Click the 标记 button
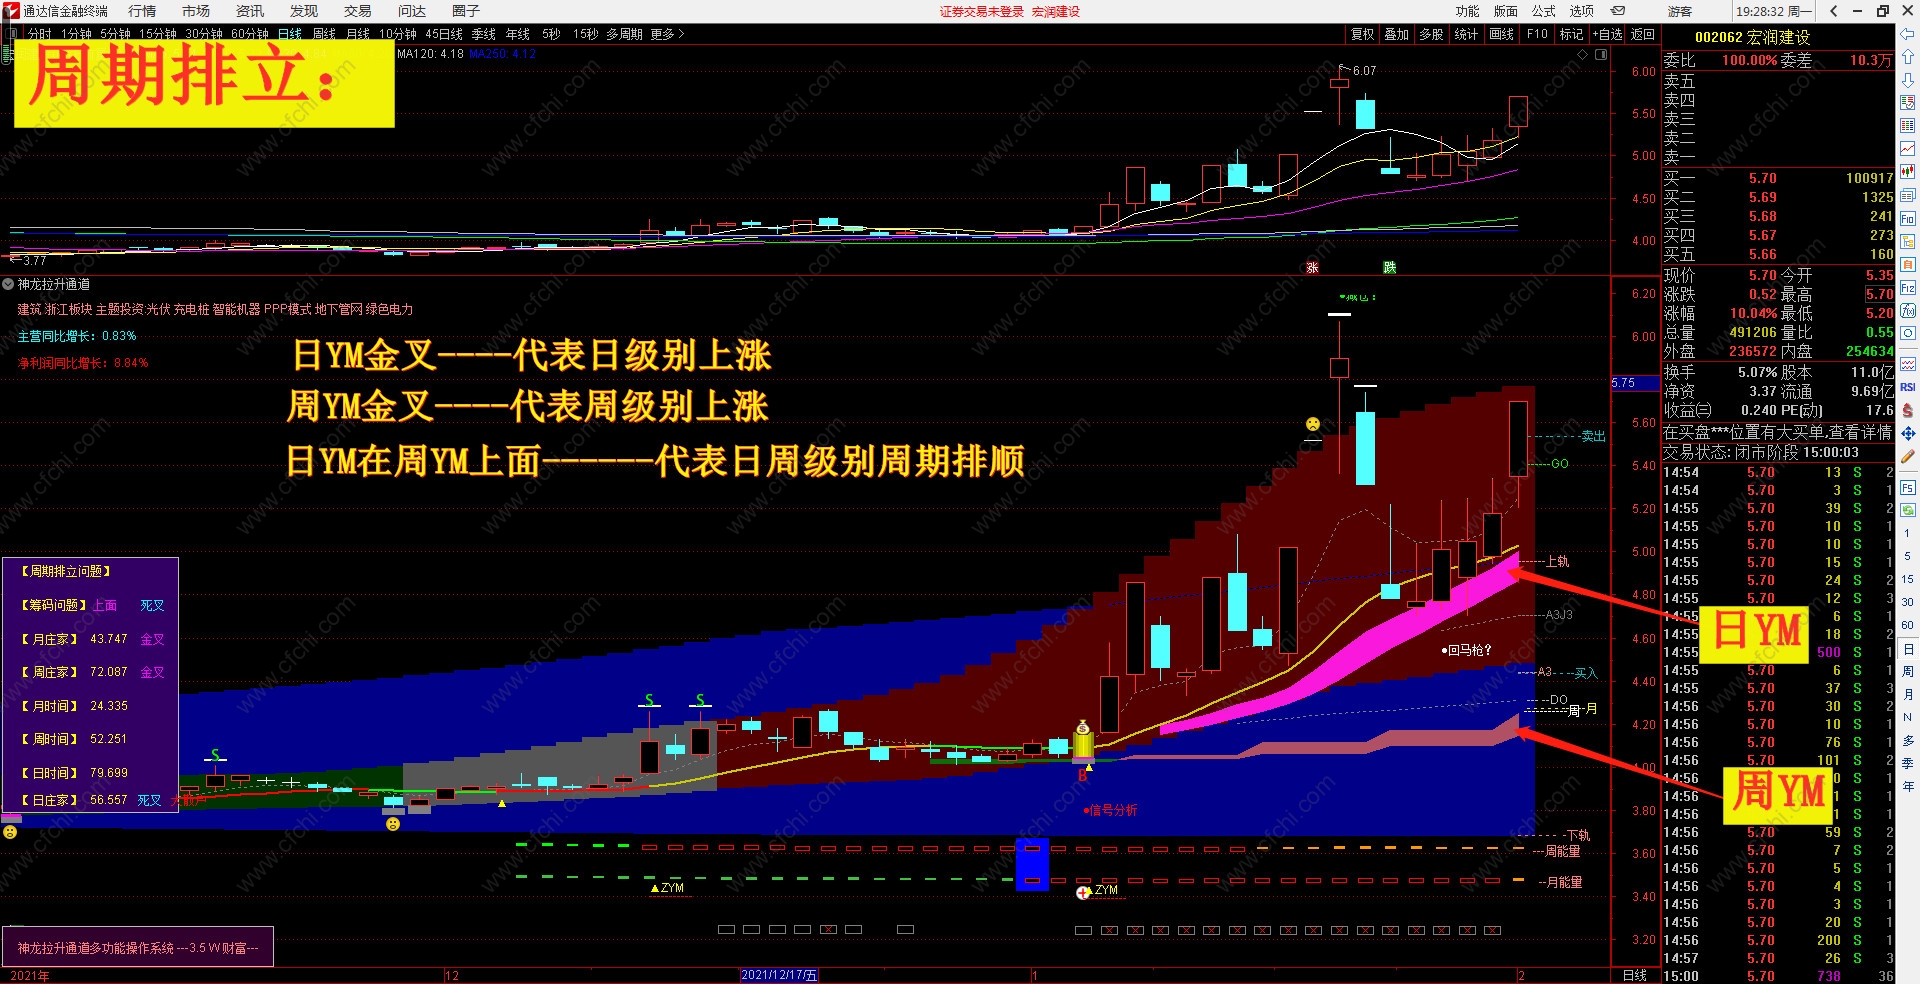This screenshot has height=984, width=1920. point(1572,34)
